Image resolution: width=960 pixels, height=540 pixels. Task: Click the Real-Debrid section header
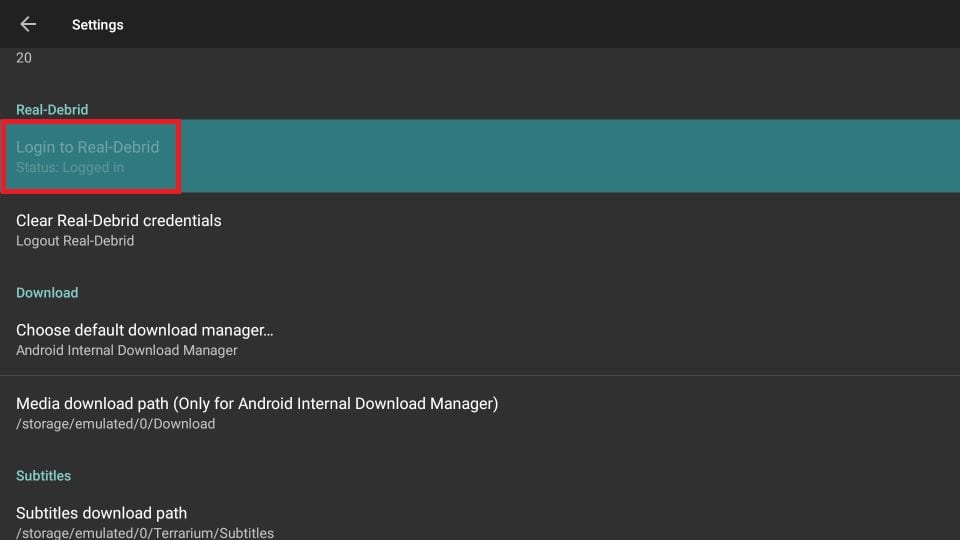[x=52, y=110]
